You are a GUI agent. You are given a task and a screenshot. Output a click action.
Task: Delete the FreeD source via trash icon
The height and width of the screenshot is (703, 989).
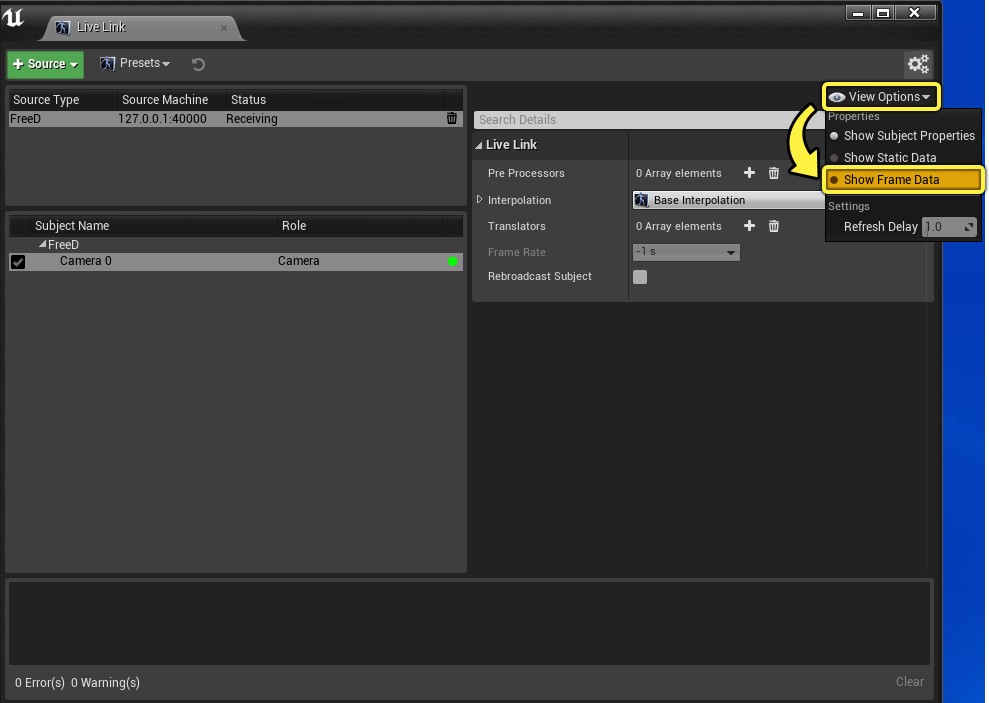(x=452, y=119)
